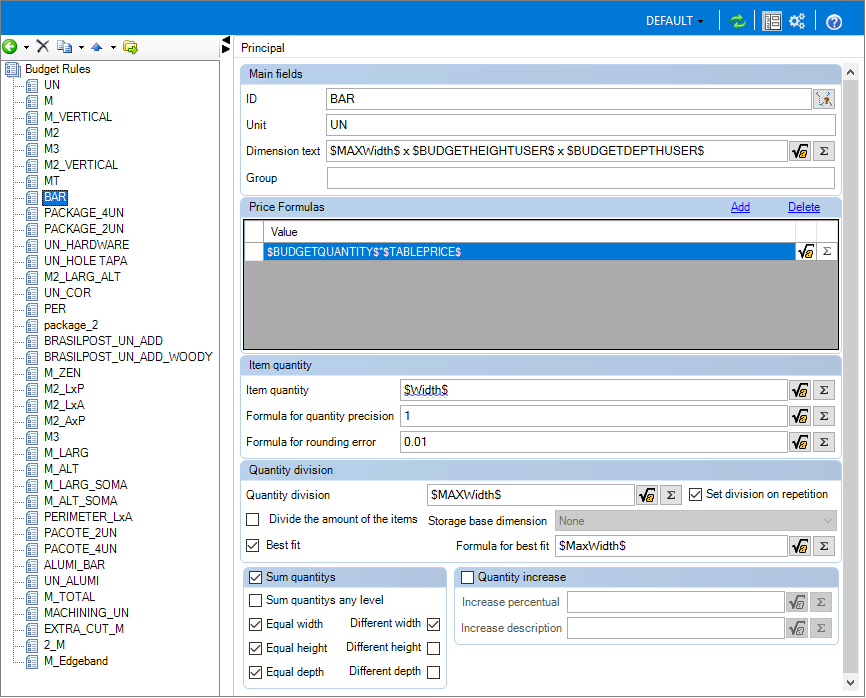Click the green refresh arrows icon

(738, 22)
